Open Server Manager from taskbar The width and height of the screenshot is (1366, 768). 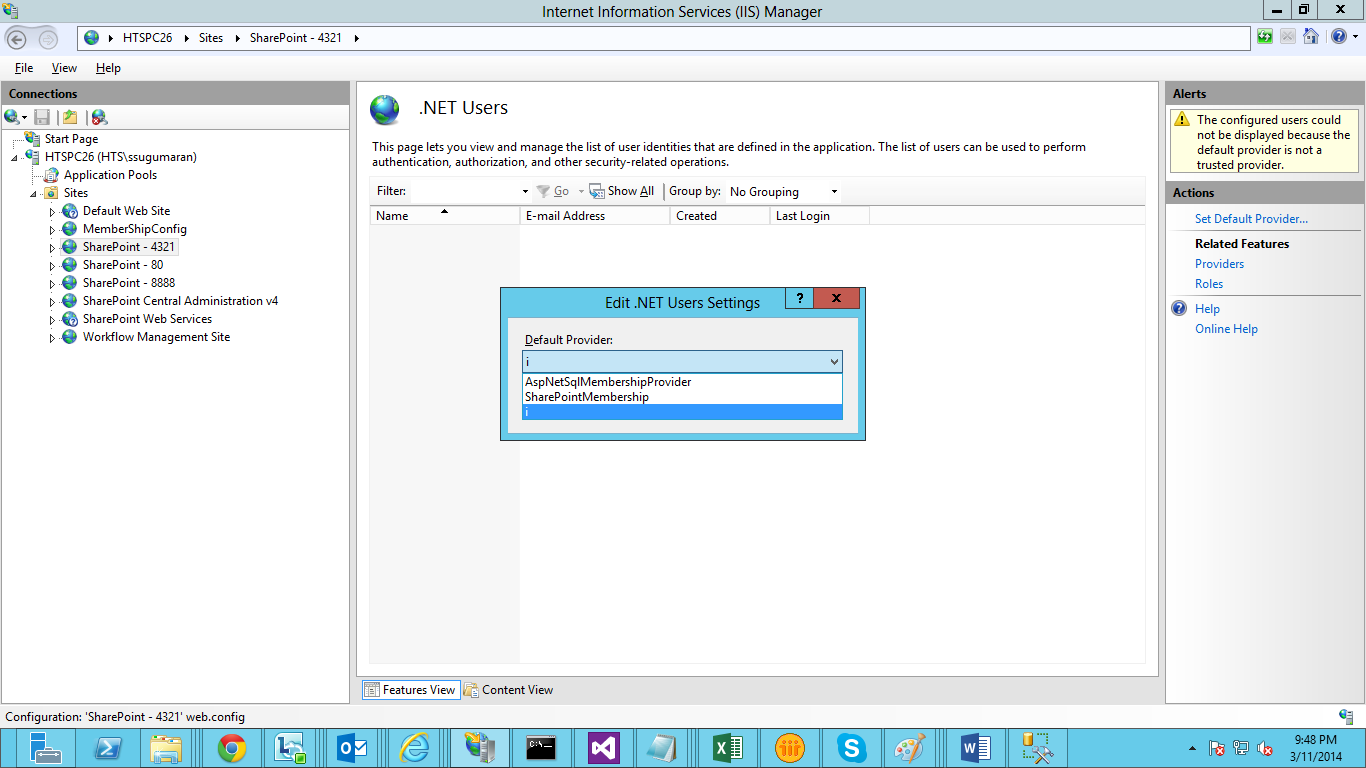tap(46, 748)
